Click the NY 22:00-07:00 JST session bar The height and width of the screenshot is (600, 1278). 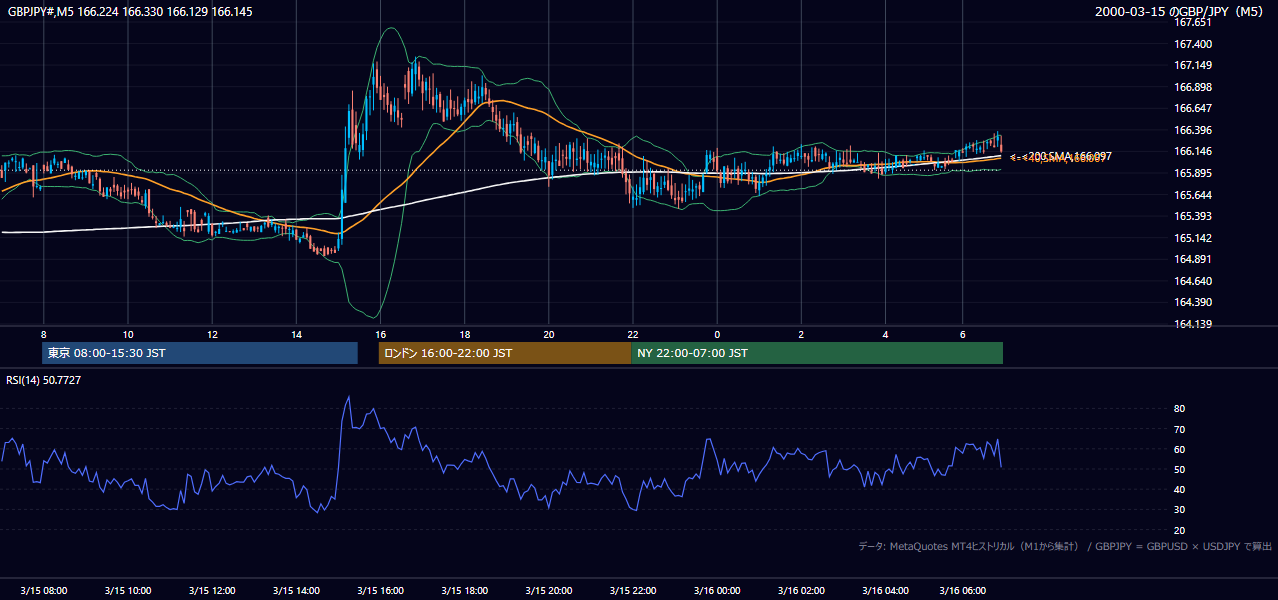pos(817,353)
